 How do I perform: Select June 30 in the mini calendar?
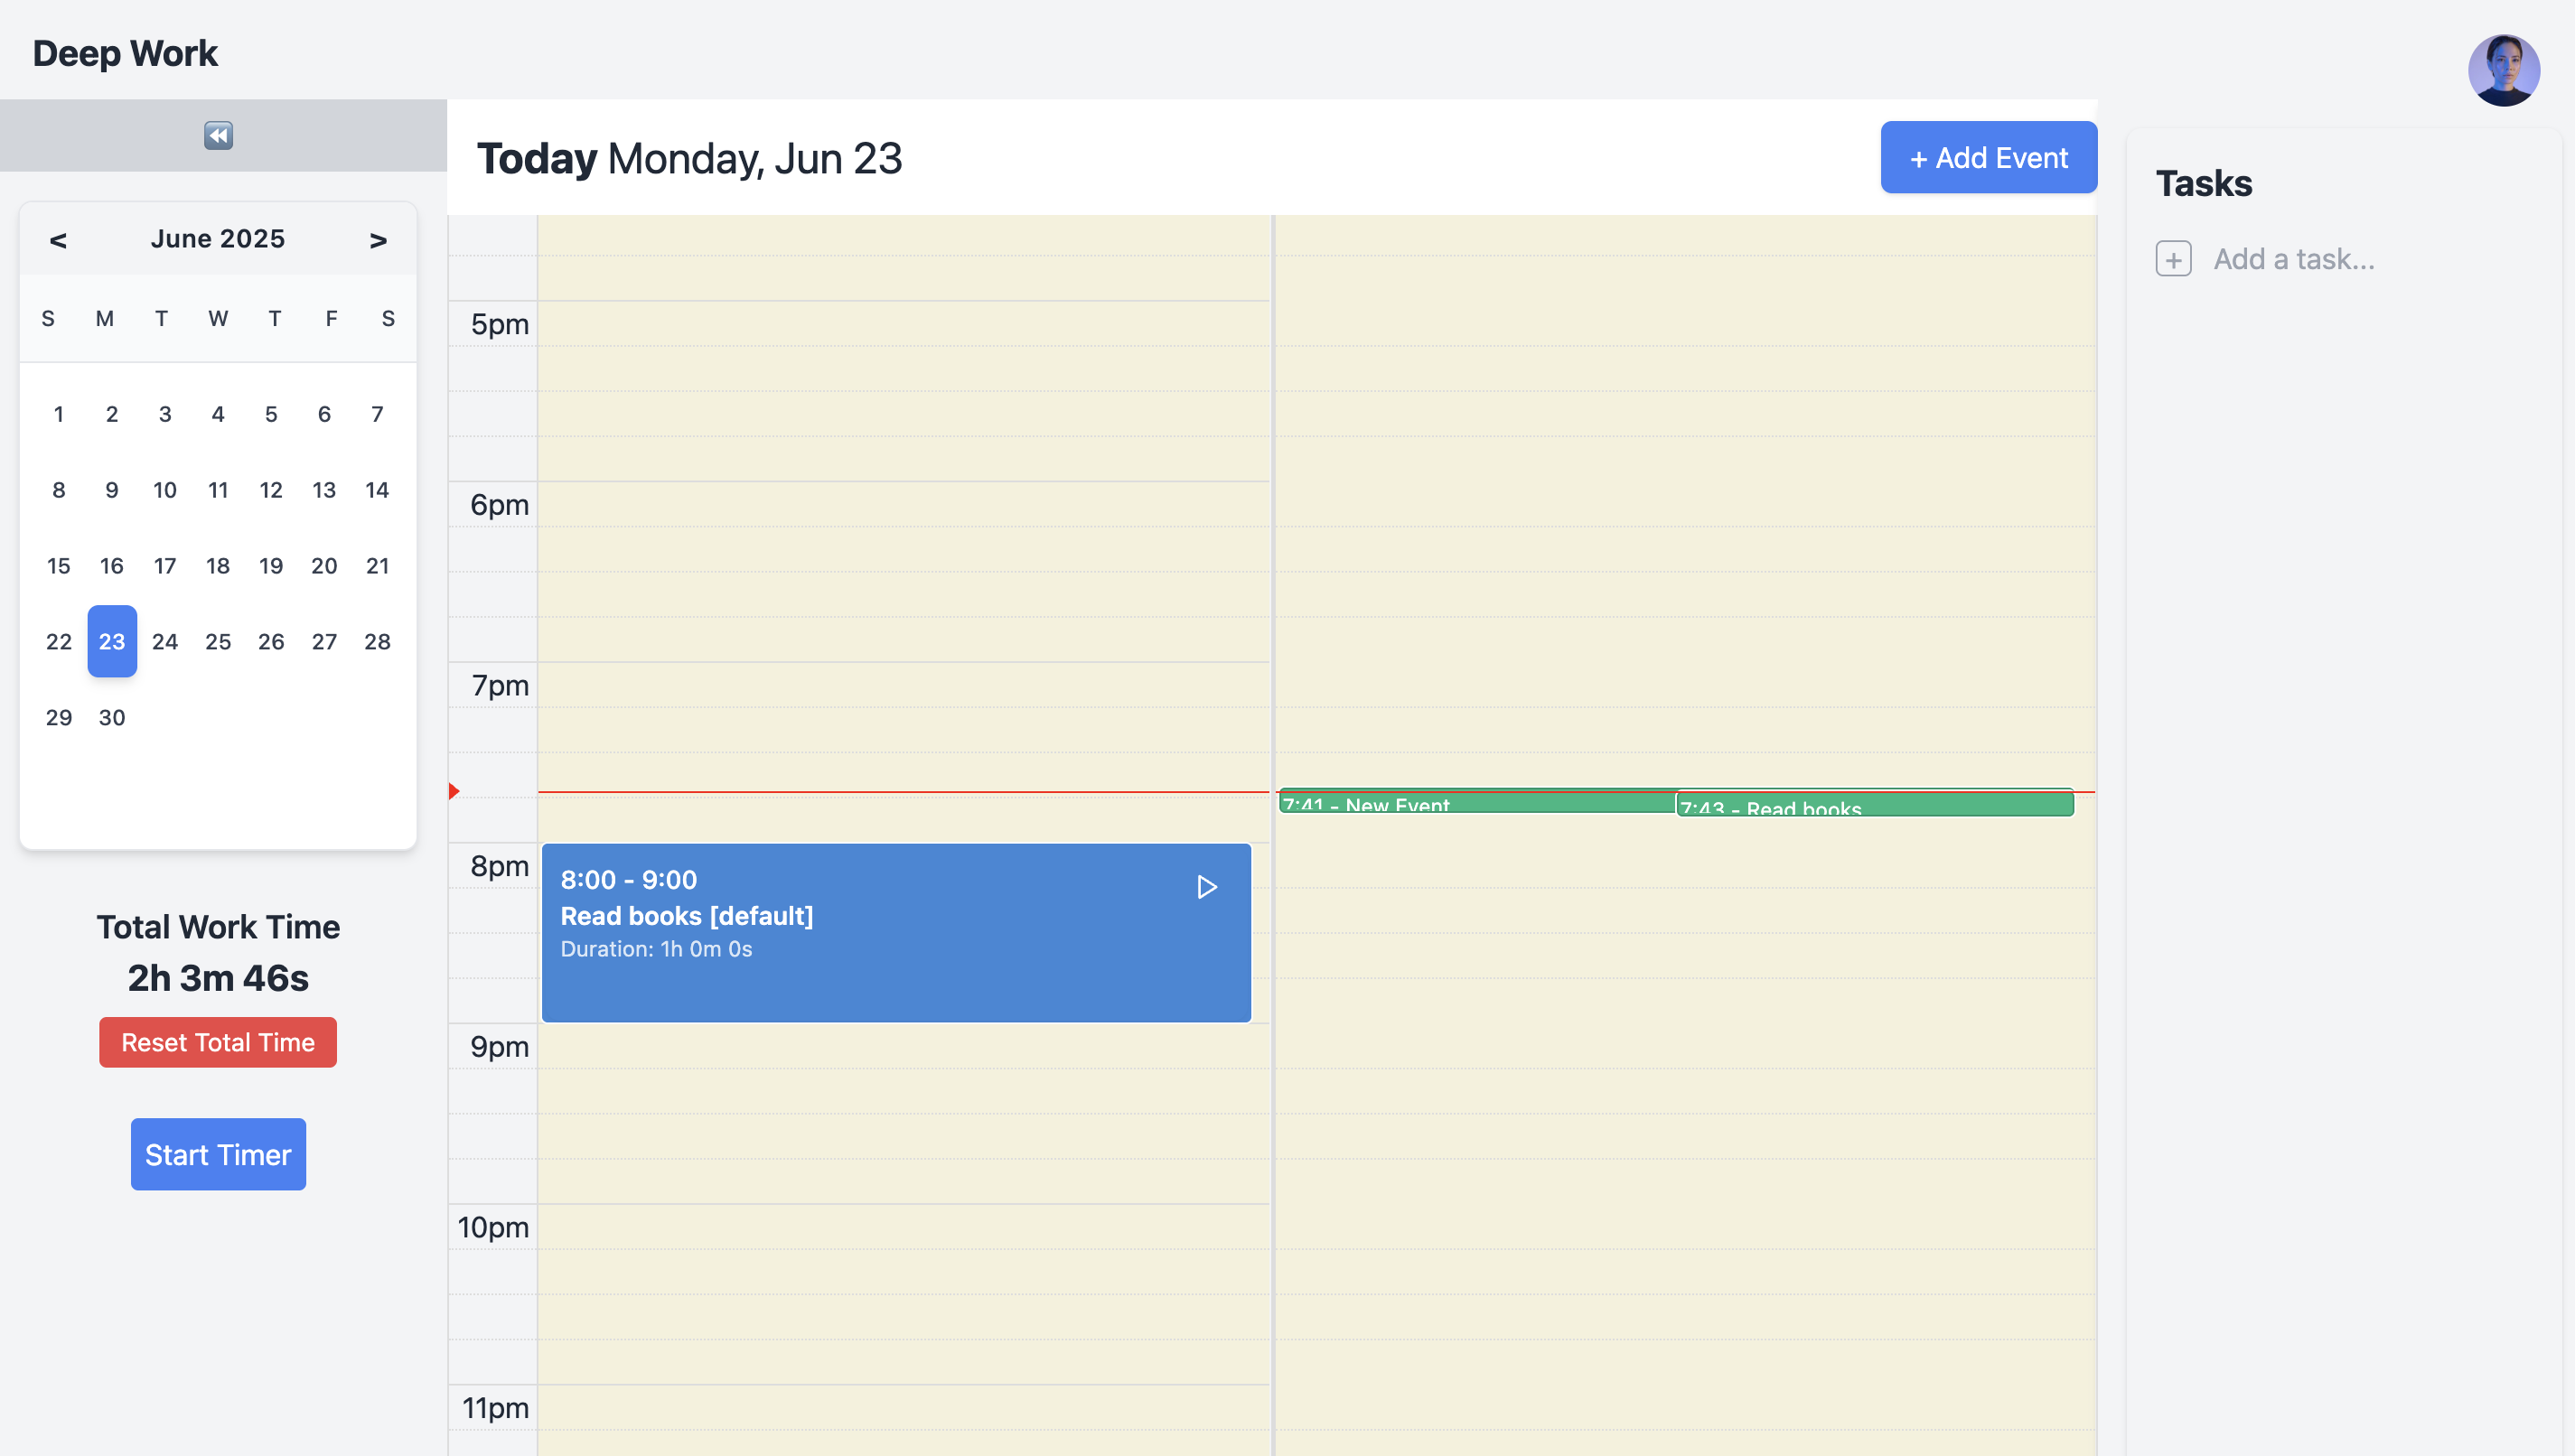coord(112,717)
